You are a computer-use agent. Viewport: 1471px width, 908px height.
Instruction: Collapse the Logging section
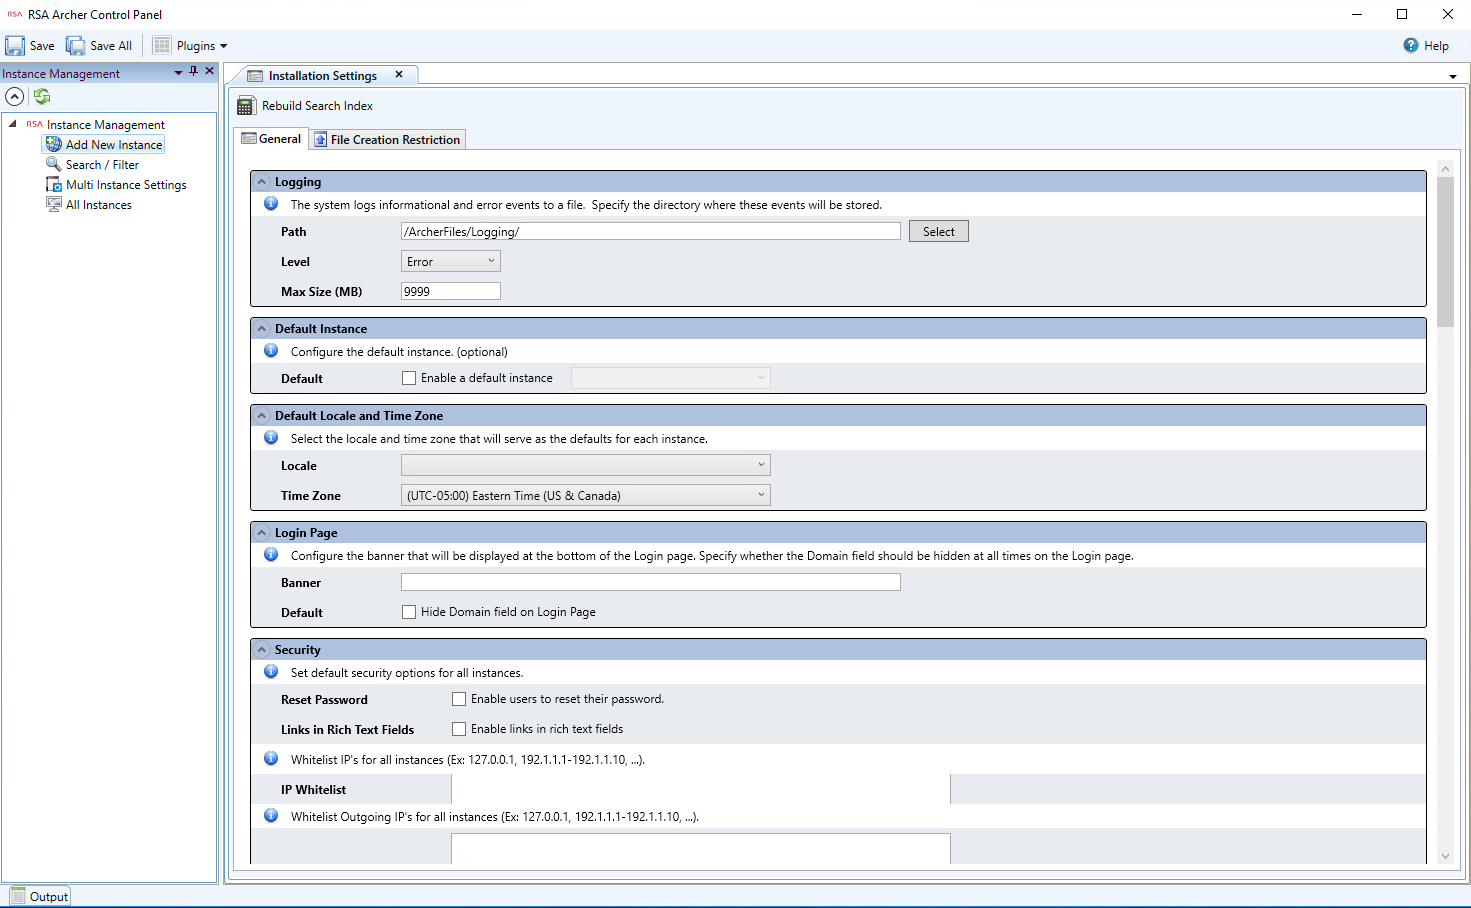pyautogui.click(x=262, y=182)
